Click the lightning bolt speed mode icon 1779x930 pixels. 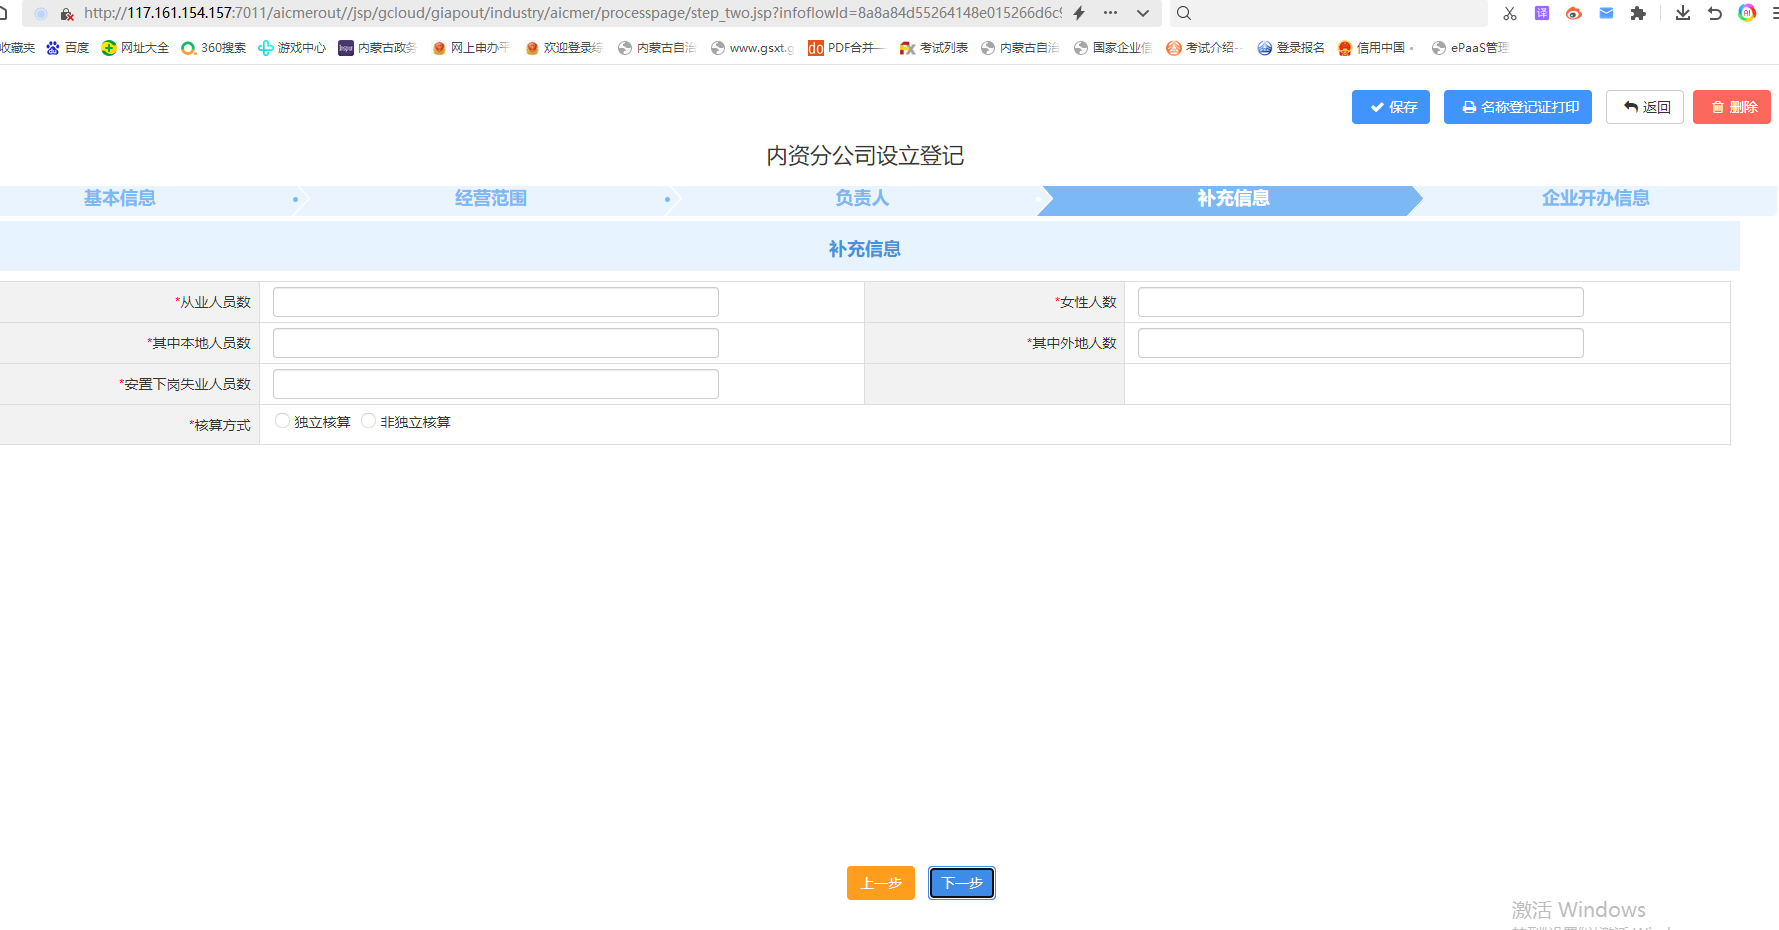pos(1079,13)
